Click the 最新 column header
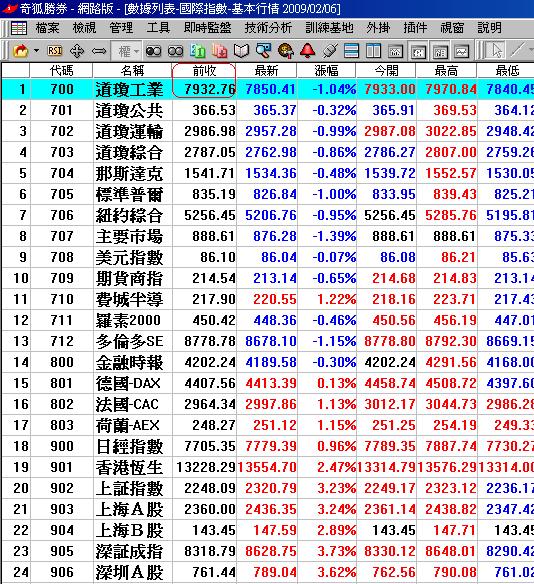 pos(267,70)
